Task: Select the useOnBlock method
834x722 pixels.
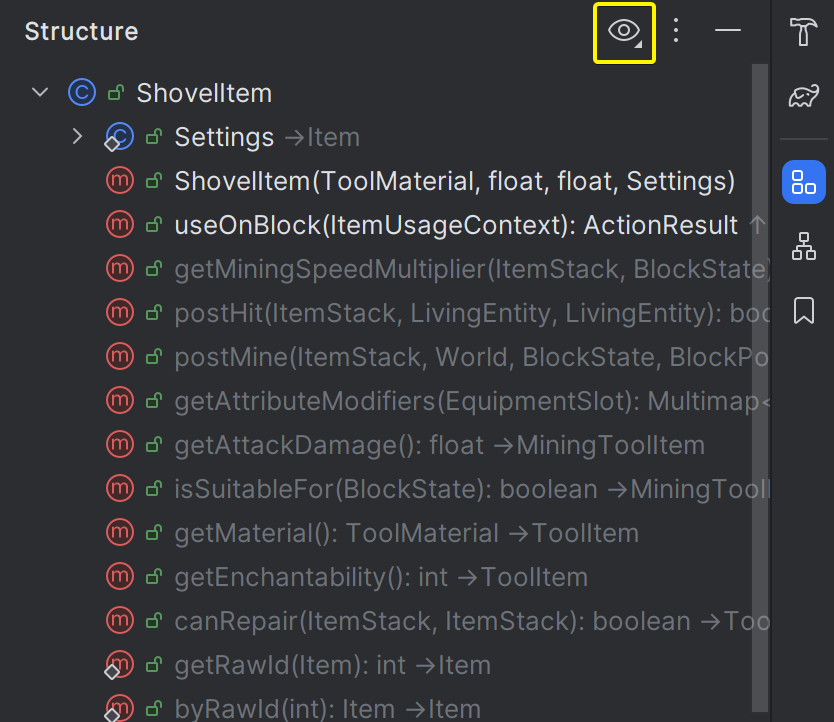Action: click(455, 225)
